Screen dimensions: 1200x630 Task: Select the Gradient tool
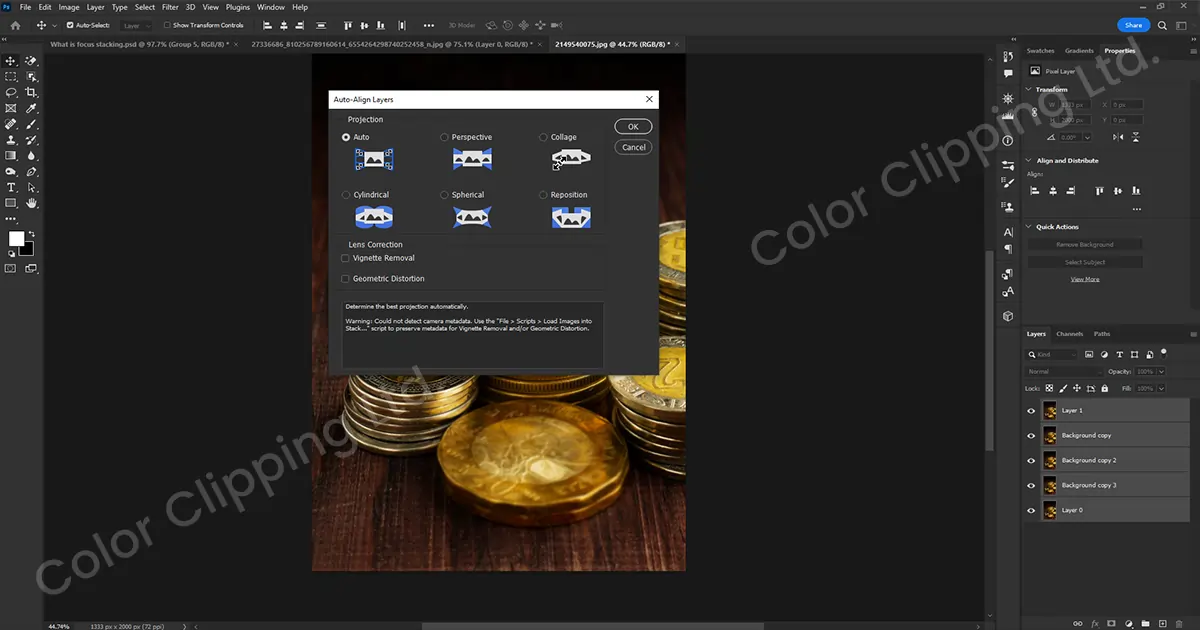point(11,156)
